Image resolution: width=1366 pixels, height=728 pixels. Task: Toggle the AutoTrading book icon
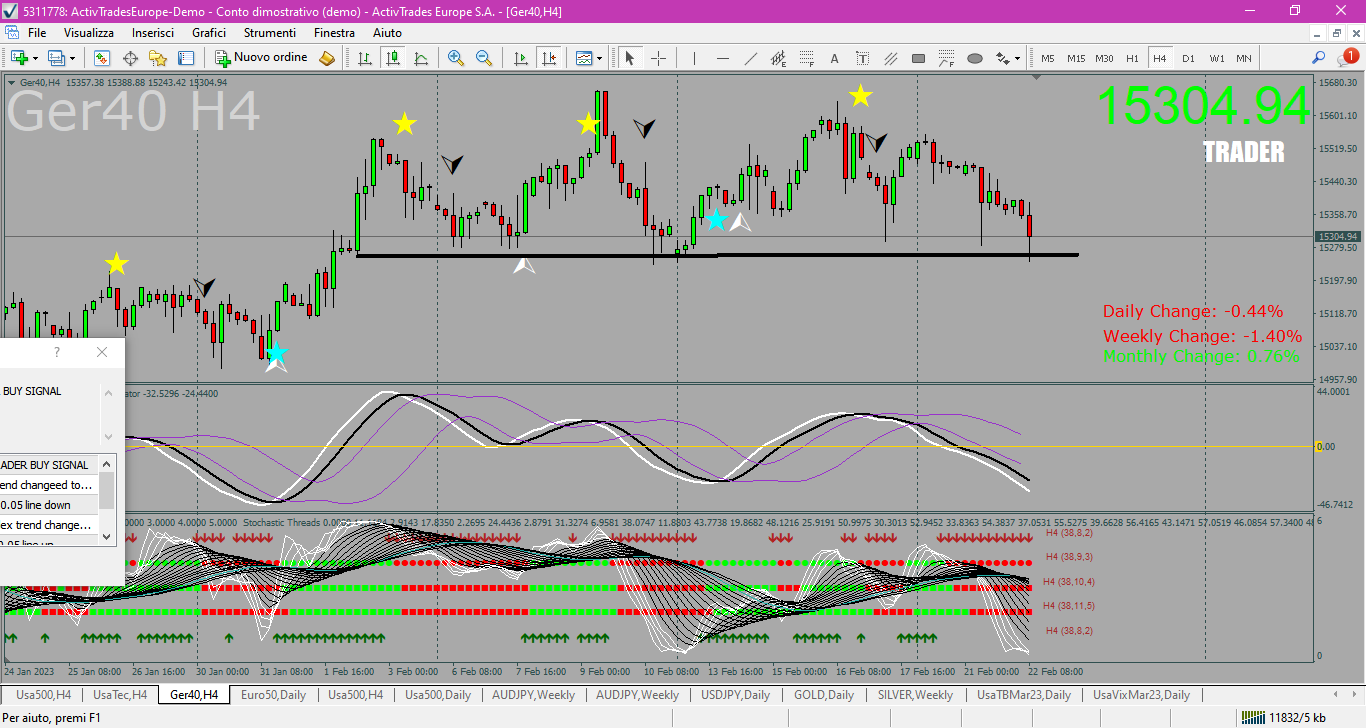coord(327,58)
